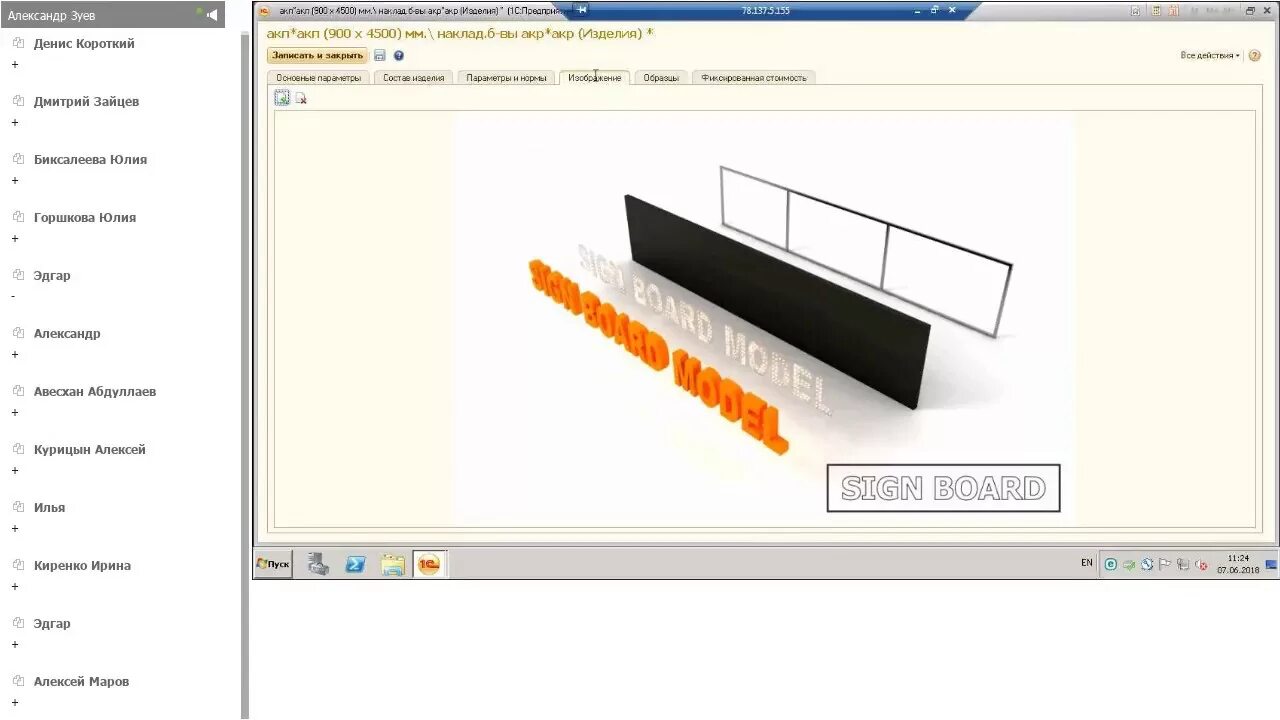Select the 1C Enterprise taskbar icon
Viewport: 1280px width, 720px height.
429,564
